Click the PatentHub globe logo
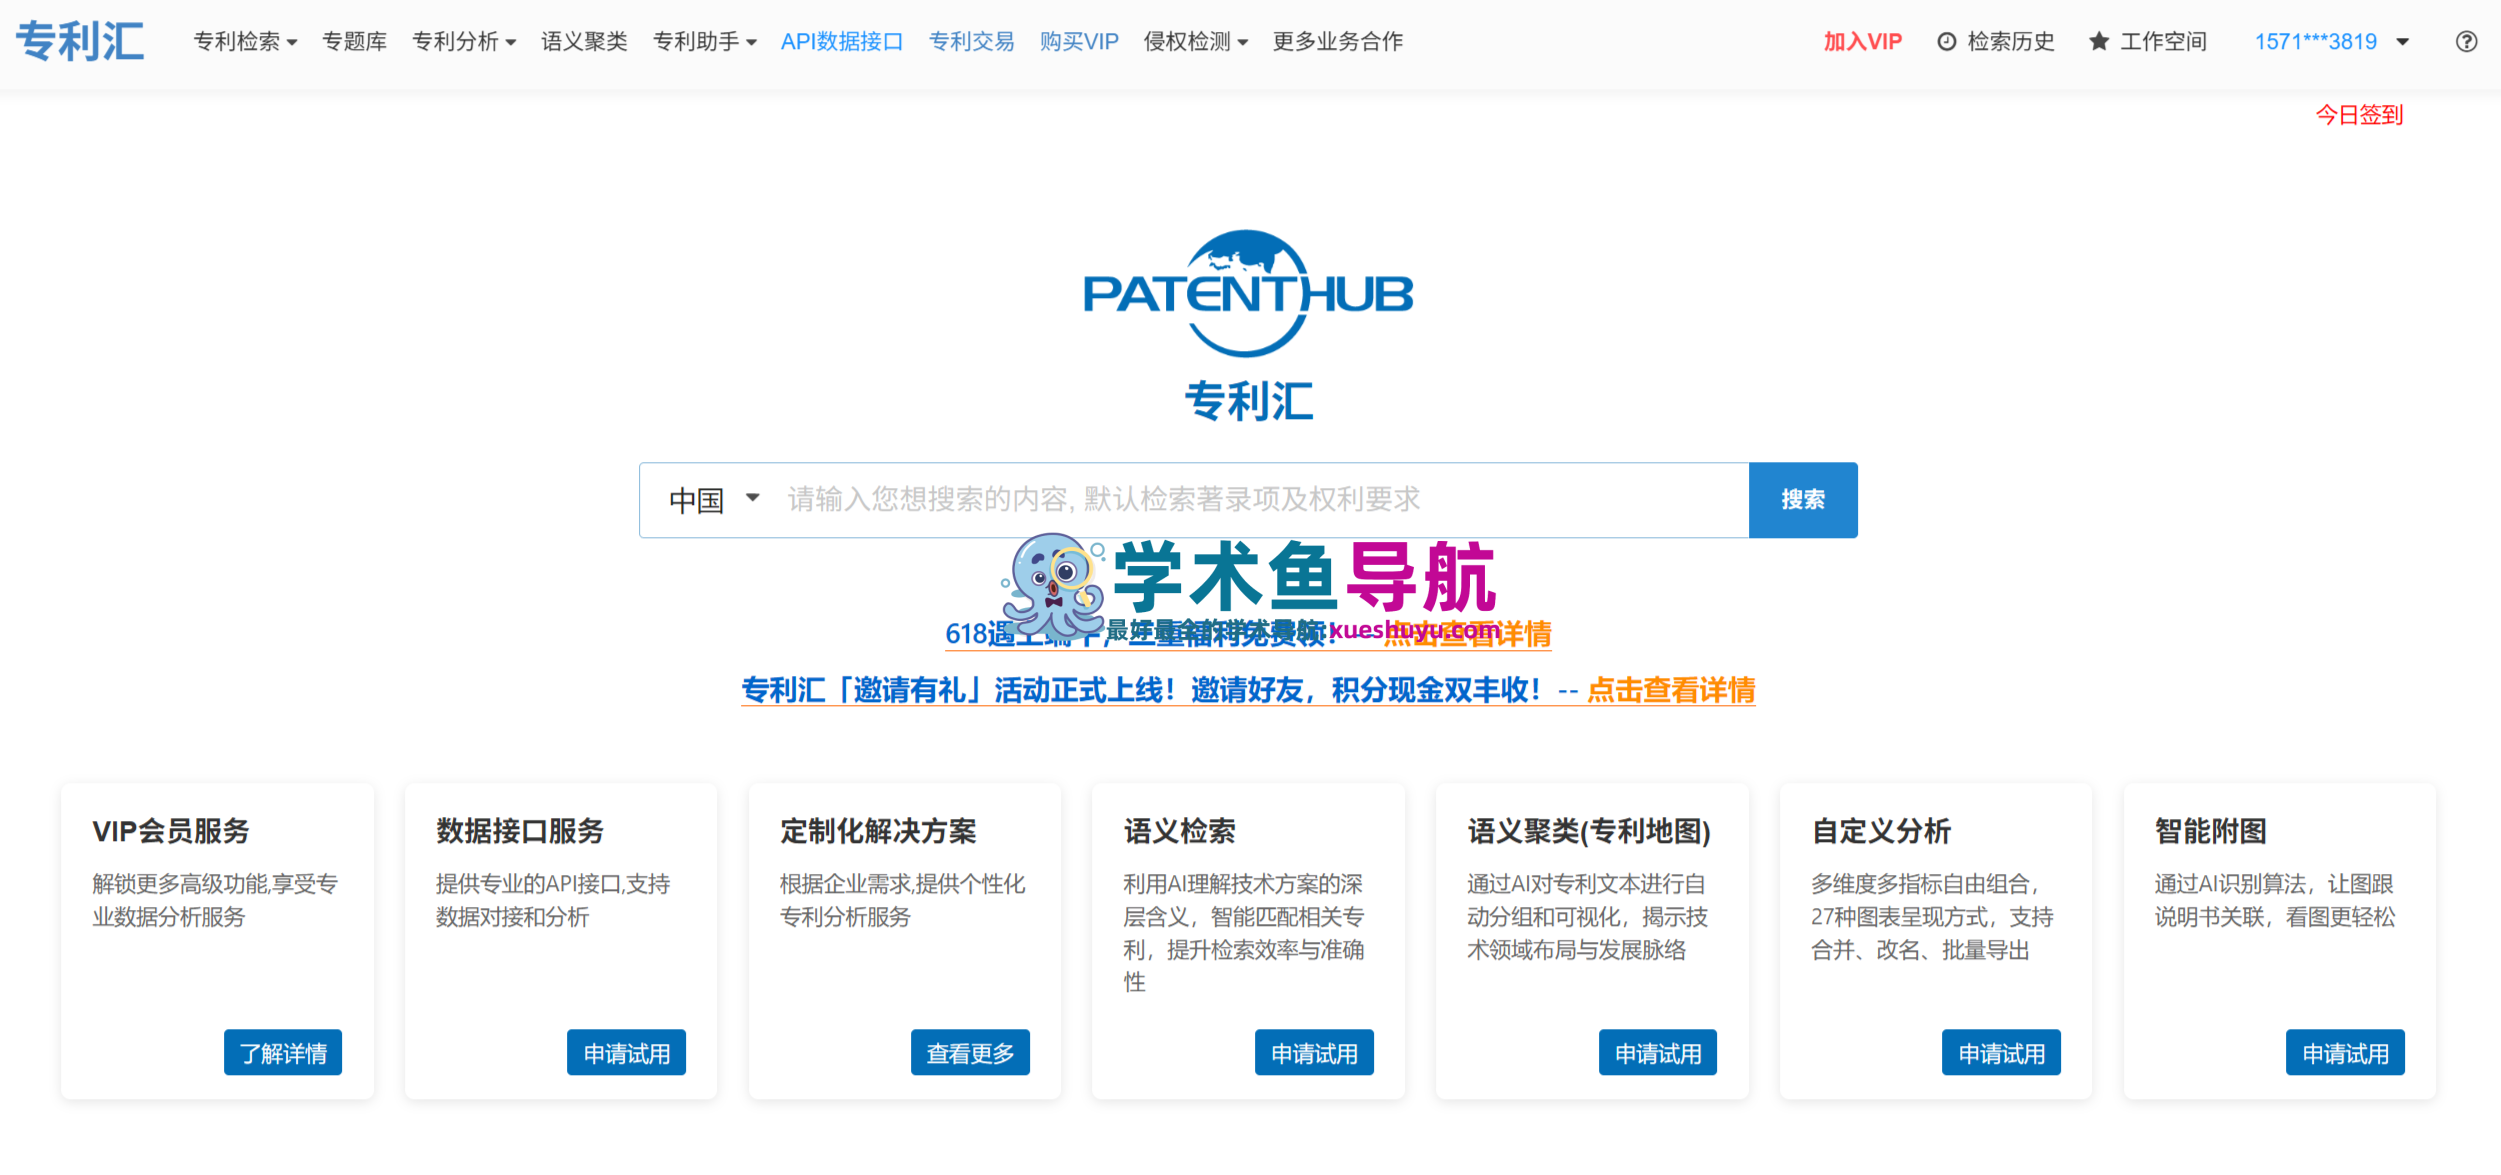Image resolution: width=2501 pixels, height=1175 pixels. pyautogui.click(x=1248, y=294)
